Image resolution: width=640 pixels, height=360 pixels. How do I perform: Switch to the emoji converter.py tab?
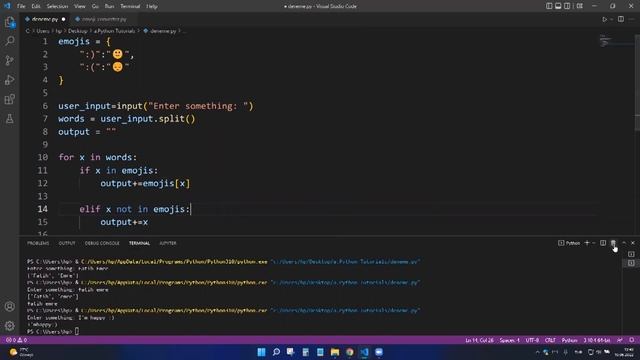click(104, 19)
